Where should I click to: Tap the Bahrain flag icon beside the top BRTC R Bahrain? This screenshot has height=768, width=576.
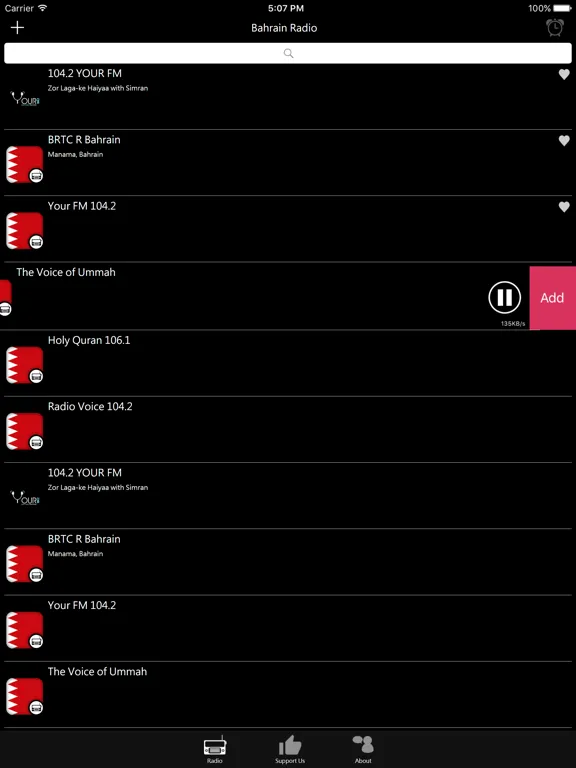[x=24, y=165]
